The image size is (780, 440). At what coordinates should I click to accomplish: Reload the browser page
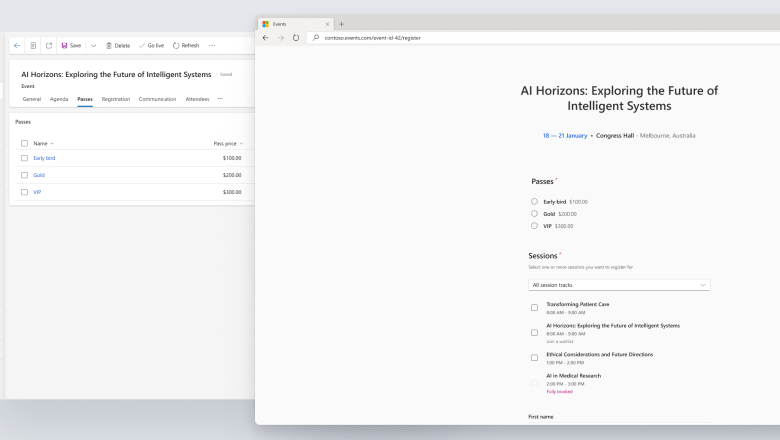click(x=296, y=38)
